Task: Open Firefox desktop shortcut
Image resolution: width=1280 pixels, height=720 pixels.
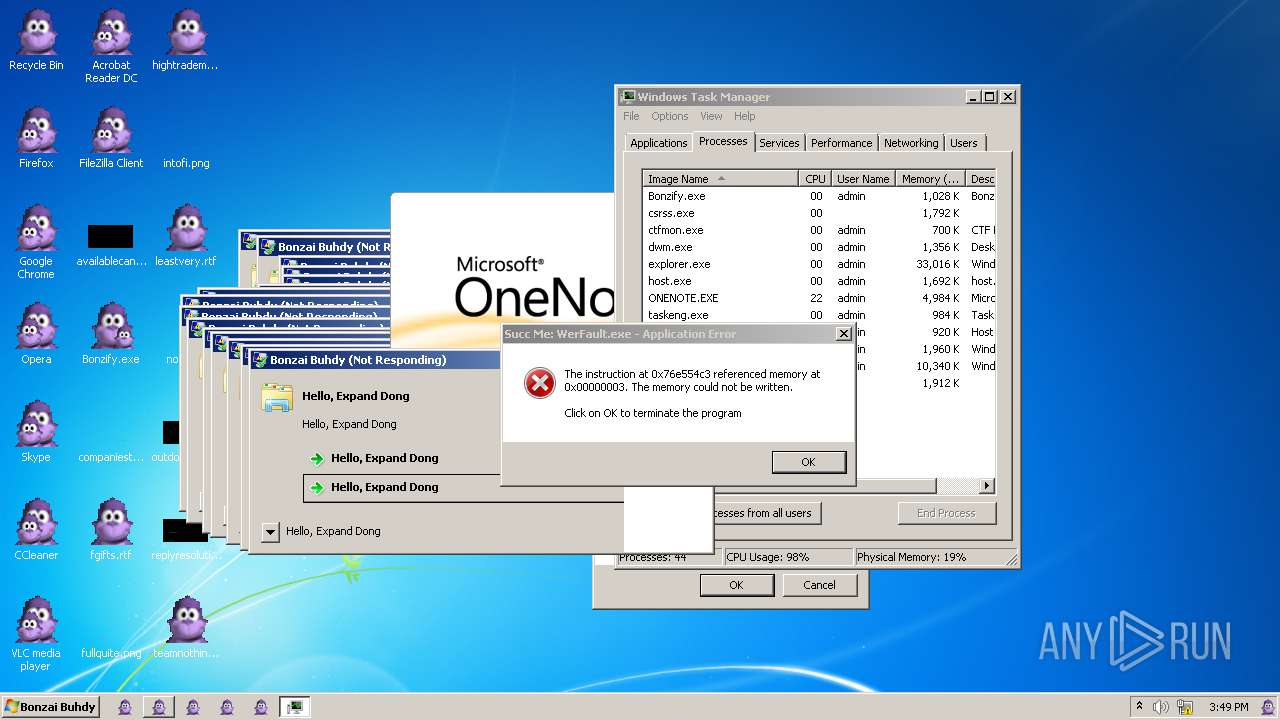Action: coord(36,138)
